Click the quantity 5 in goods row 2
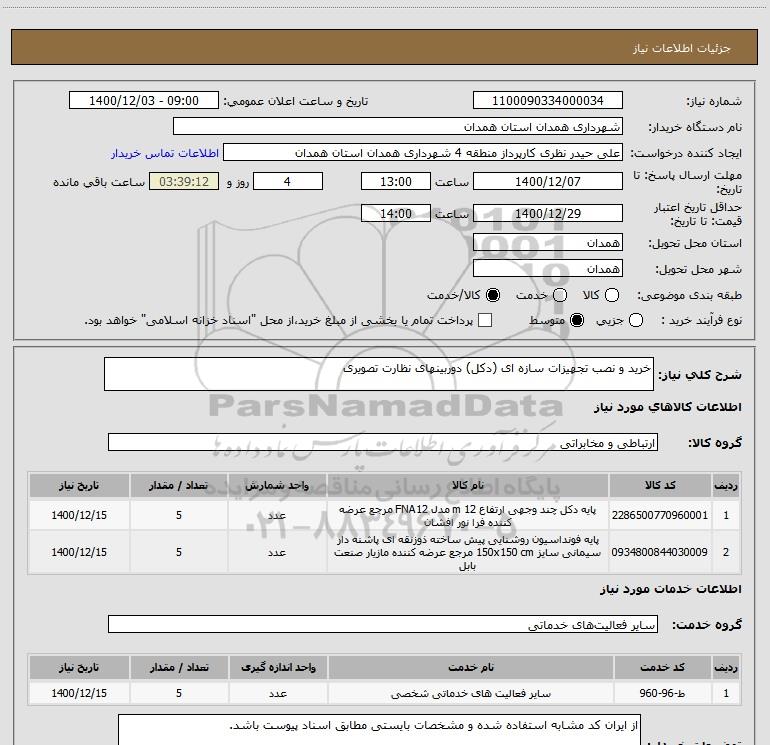The image size is (770, 745). (x=179, y=552)
